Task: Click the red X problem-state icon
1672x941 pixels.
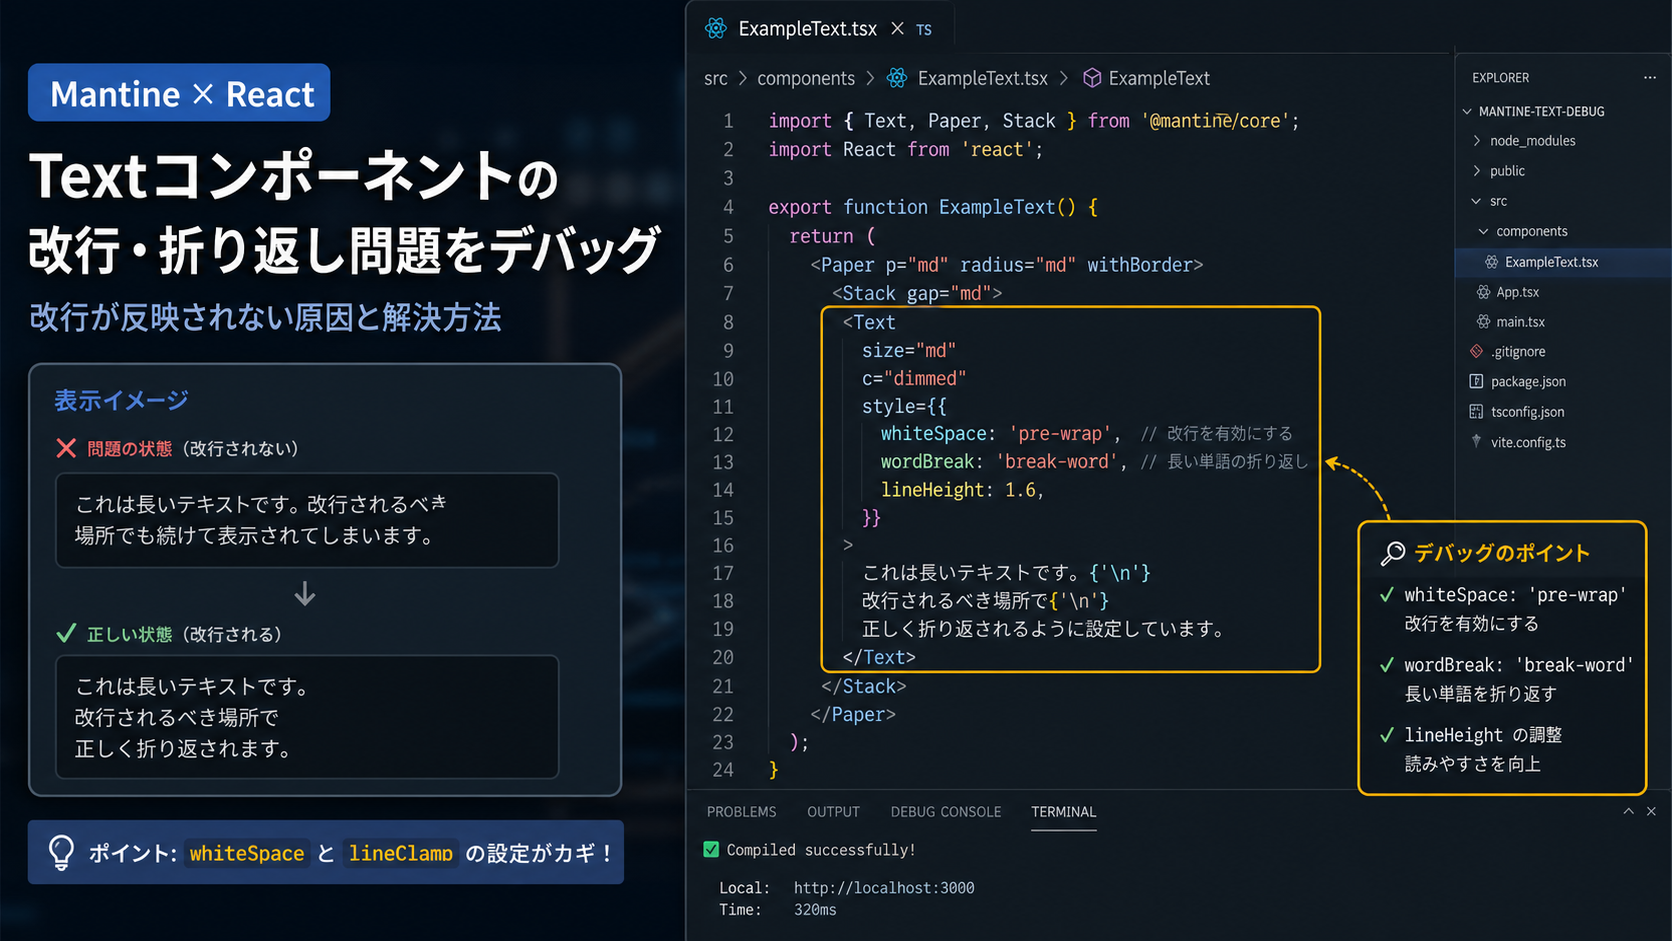Action: point(66,448)
